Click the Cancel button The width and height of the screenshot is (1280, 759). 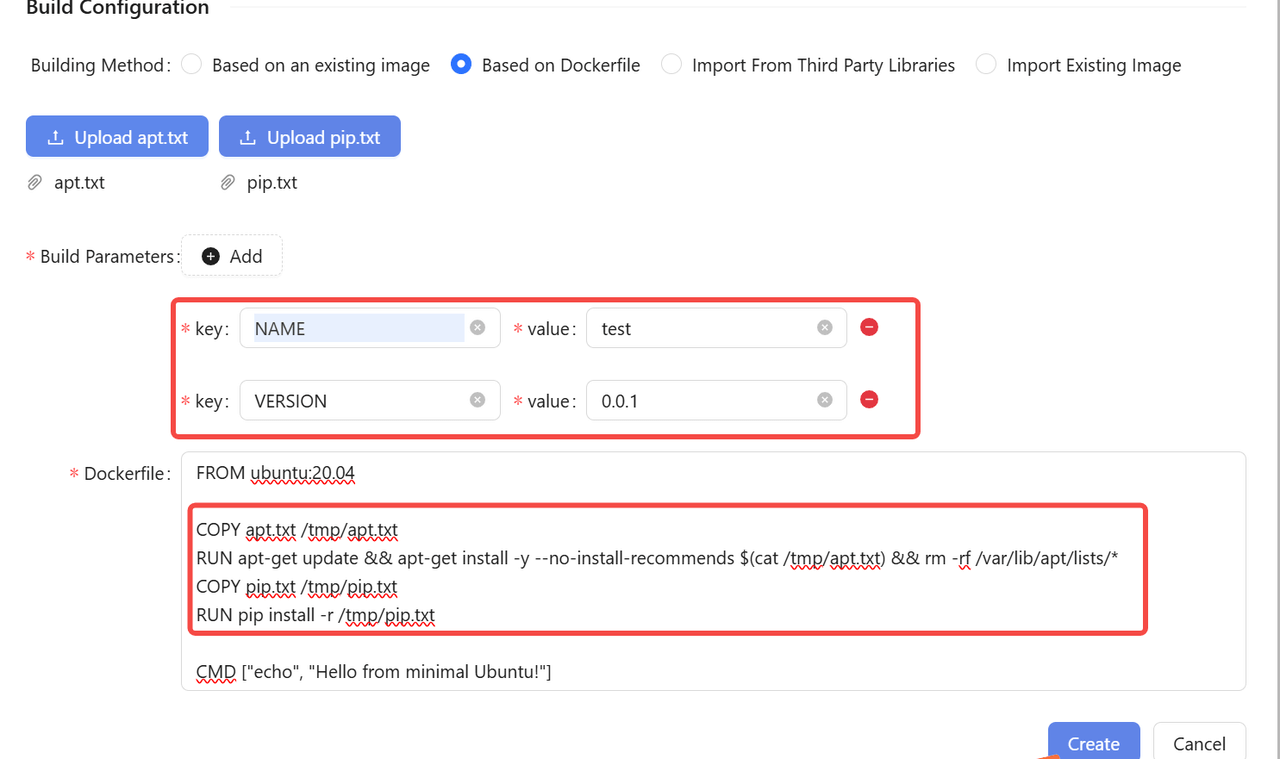pos(1199,742)
